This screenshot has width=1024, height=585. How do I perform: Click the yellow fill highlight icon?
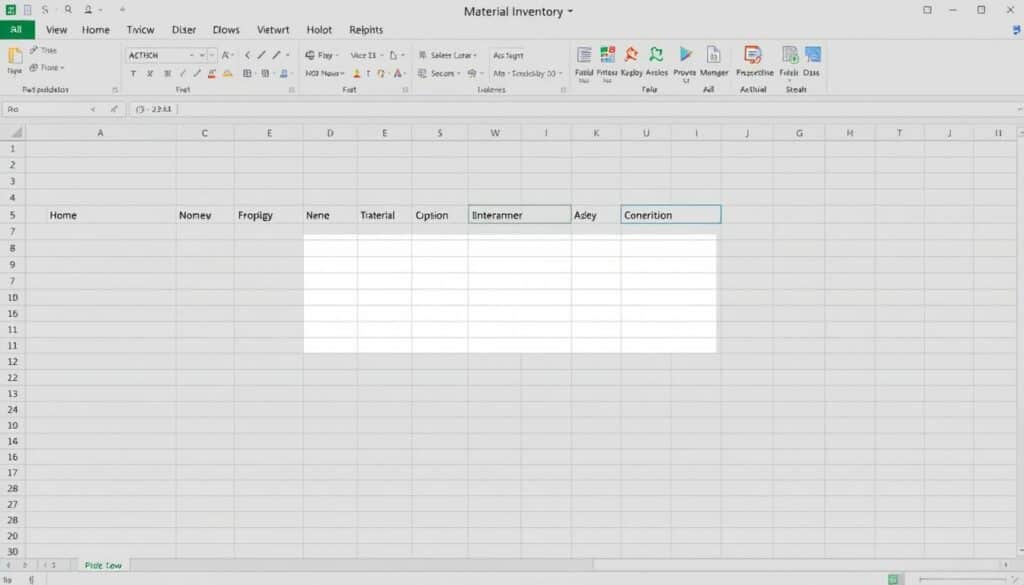(227, 74)
